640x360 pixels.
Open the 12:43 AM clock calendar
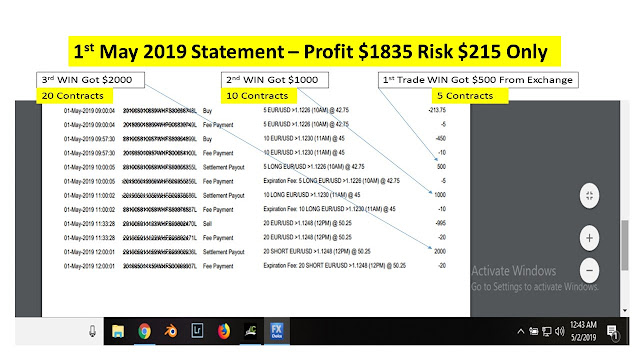pyautogui.click(x=583, y=331)
